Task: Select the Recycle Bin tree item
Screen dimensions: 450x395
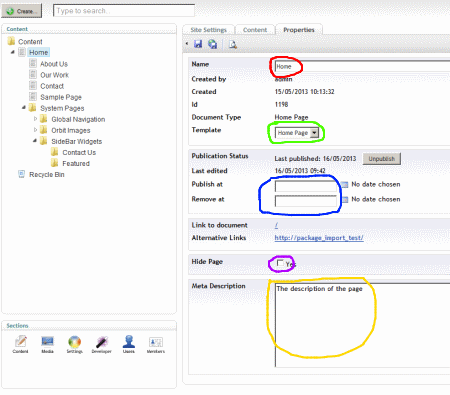Action: (x=47, y=175)
